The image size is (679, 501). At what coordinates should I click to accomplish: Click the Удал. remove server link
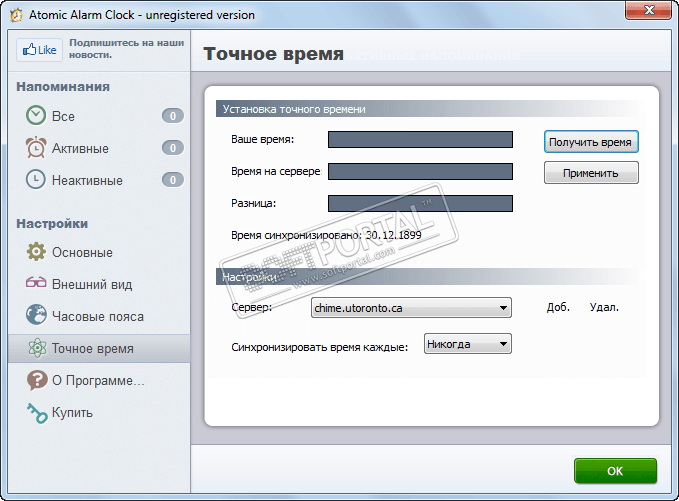[604, 307]
